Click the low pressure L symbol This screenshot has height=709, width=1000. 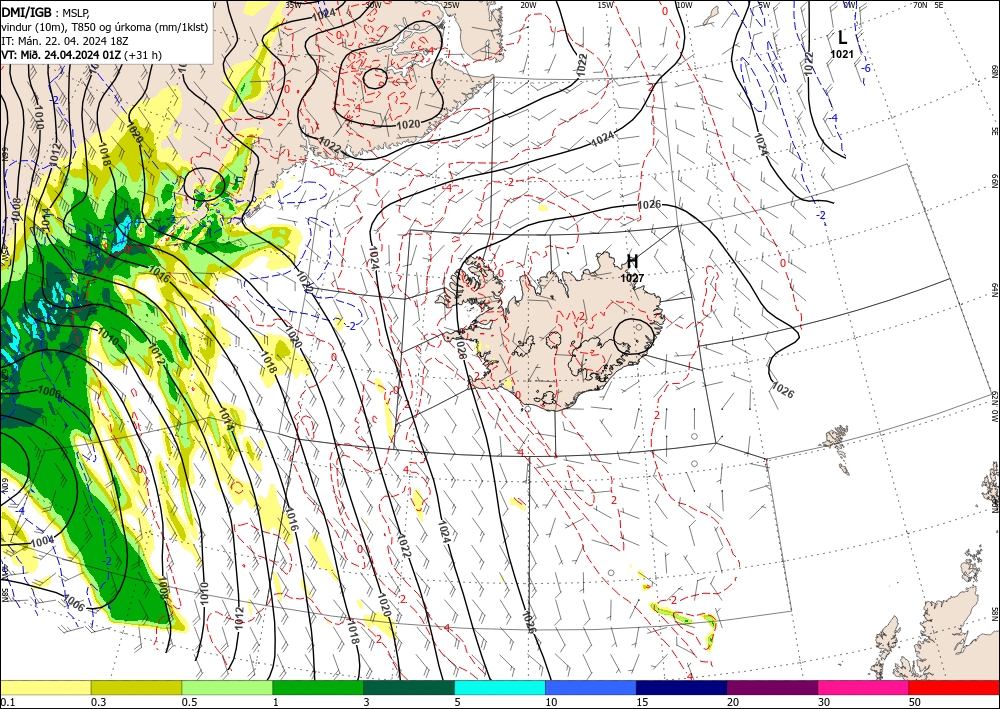[x=842, y=38]
